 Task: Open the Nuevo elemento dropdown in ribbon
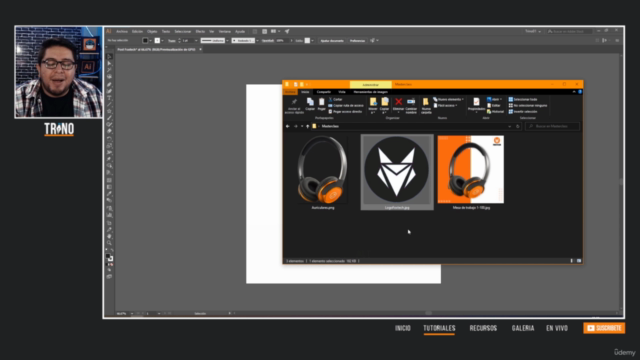[x=449, y=99]
